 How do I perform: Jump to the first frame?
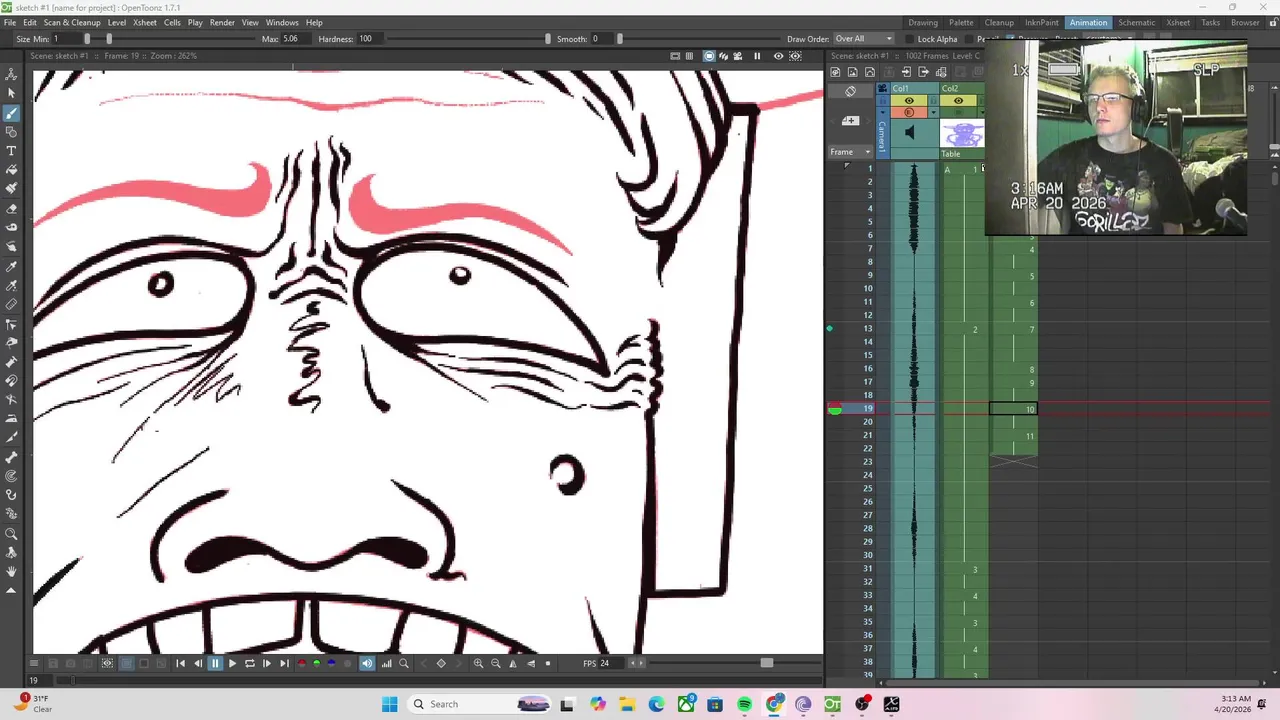point(181,663)
